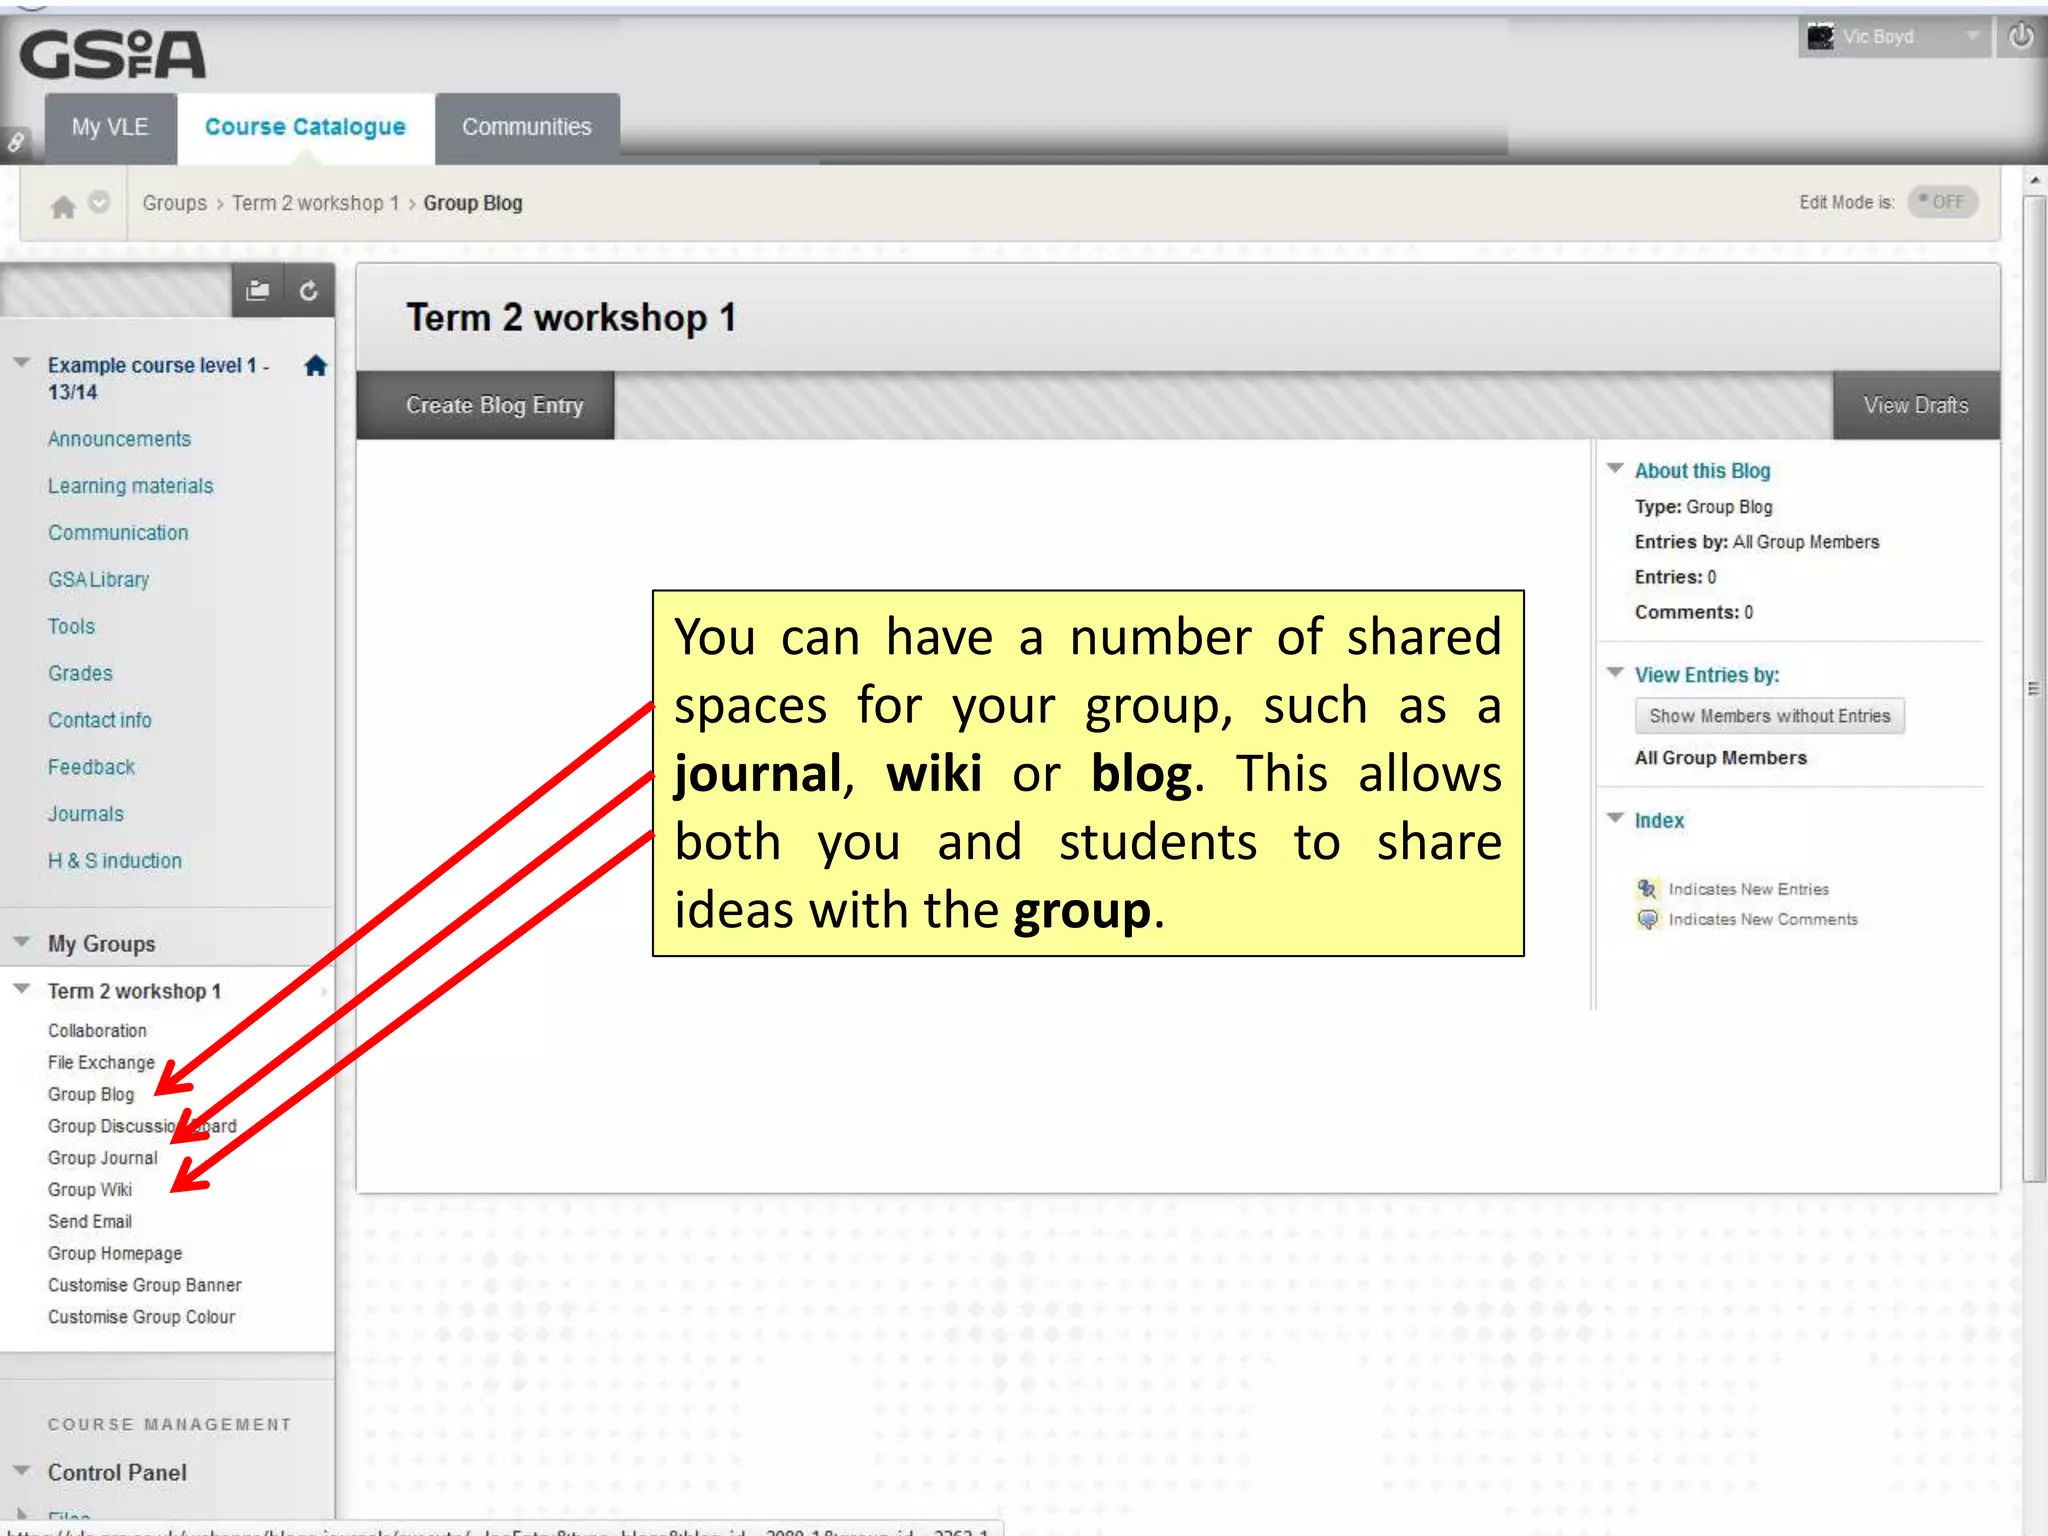Open the breadcrumb history dropdown next to home
This screenshot has height=1536, width=2048.
[x=99, y=203]
